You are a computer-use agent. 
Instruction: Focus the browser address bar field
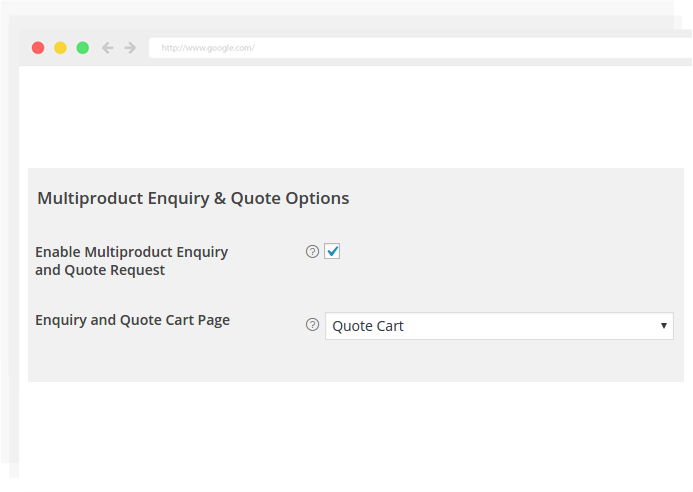pyautogui.click(x=420, y=48)
